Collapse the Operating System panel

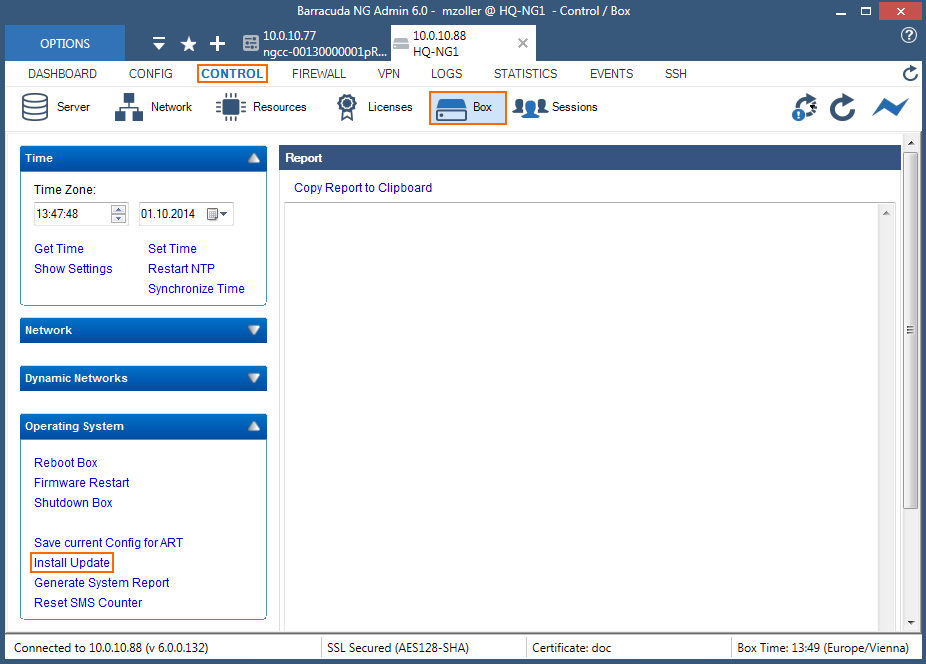254,427
